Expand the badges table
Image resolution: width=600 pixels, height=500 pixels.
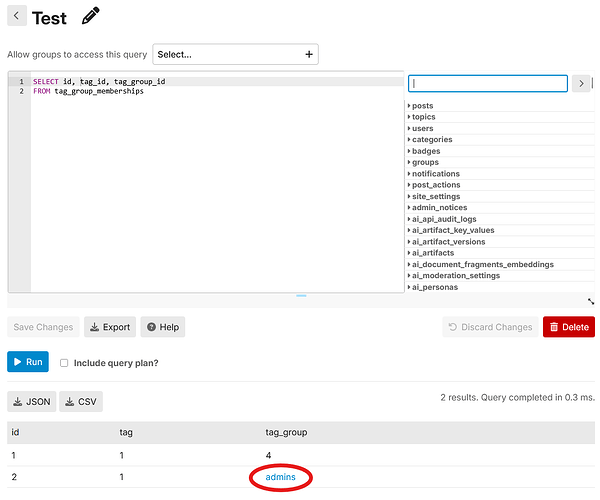coord(424,151)
